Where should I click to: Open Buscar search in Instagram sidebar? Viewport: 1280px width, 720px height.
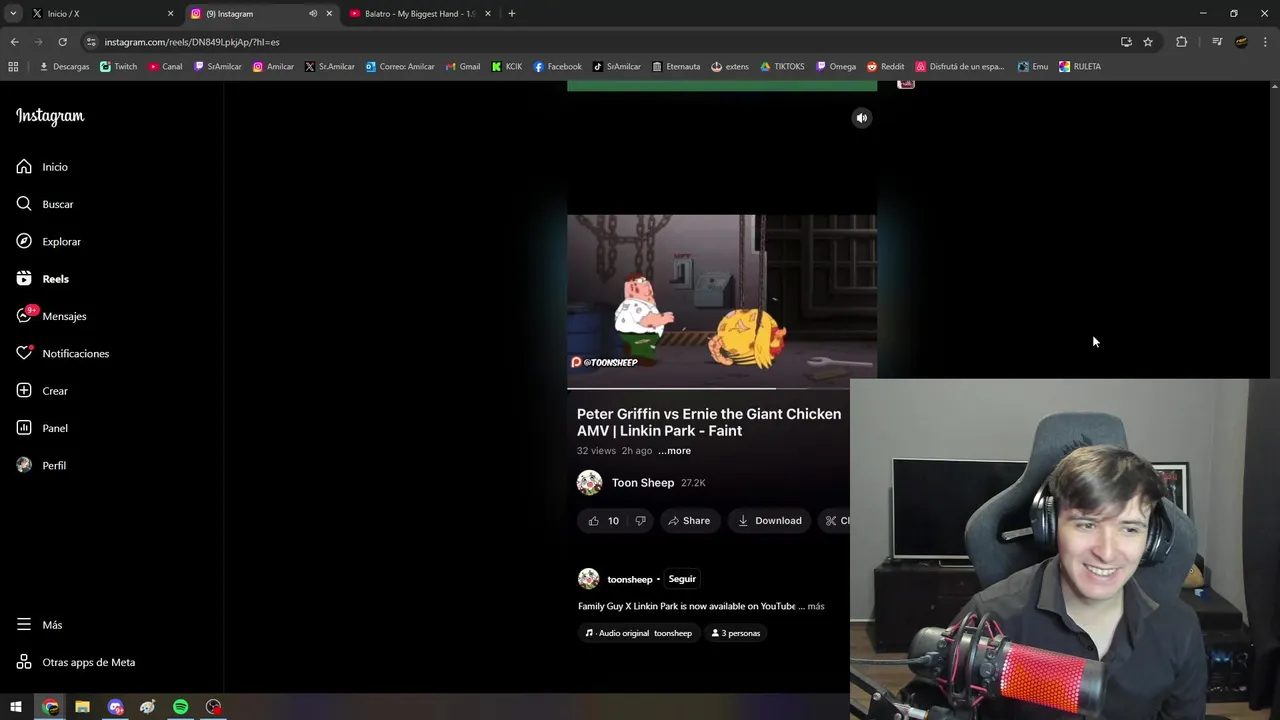(45, 204)
